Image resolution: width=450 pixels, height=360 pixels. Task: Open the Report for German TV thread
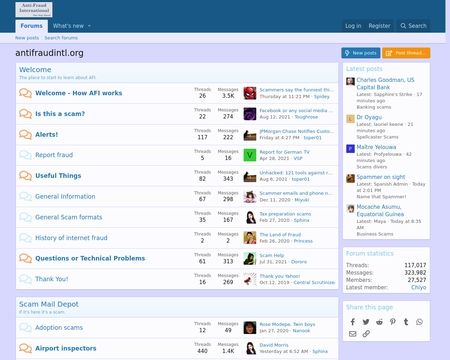pos(284,152)
